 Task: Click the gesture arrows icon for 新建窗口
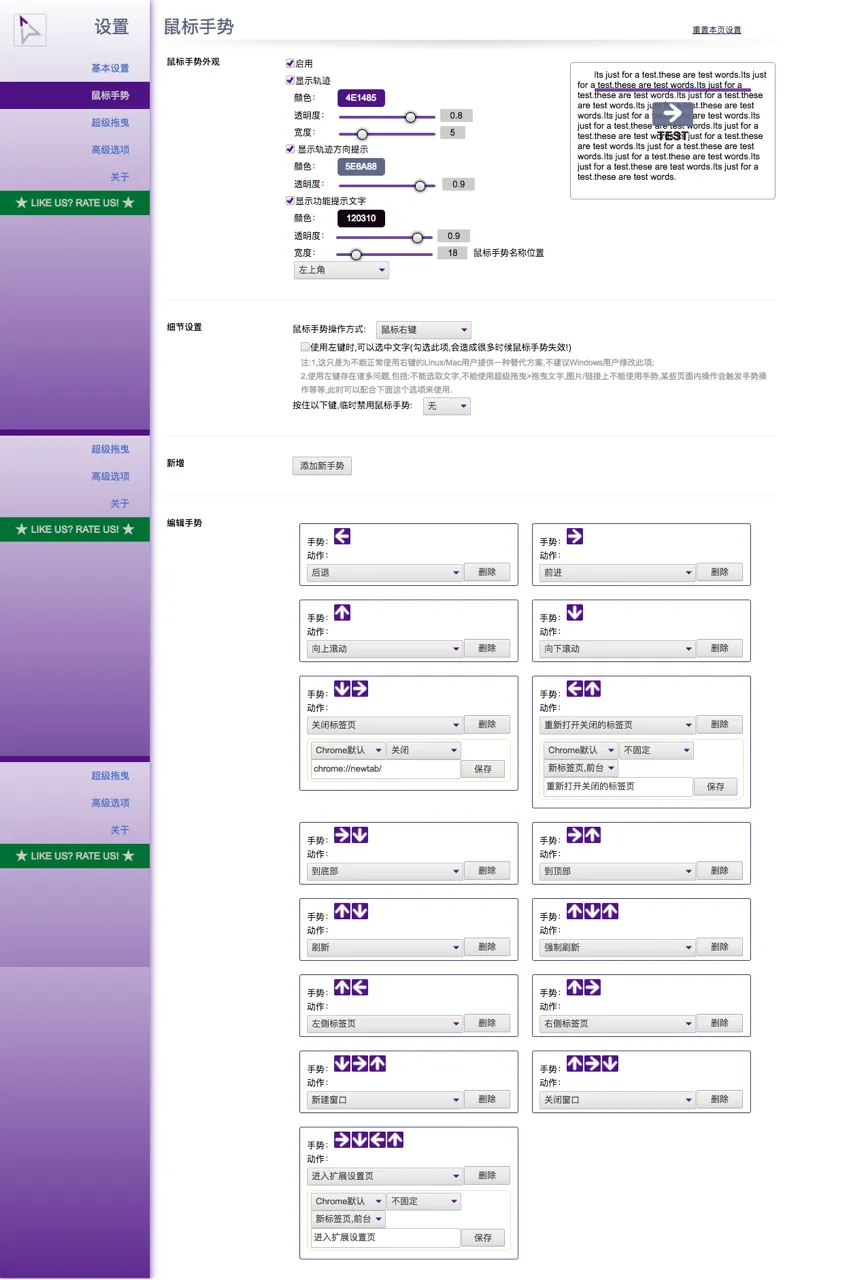pyautogui.click(x=360, y=1064)
